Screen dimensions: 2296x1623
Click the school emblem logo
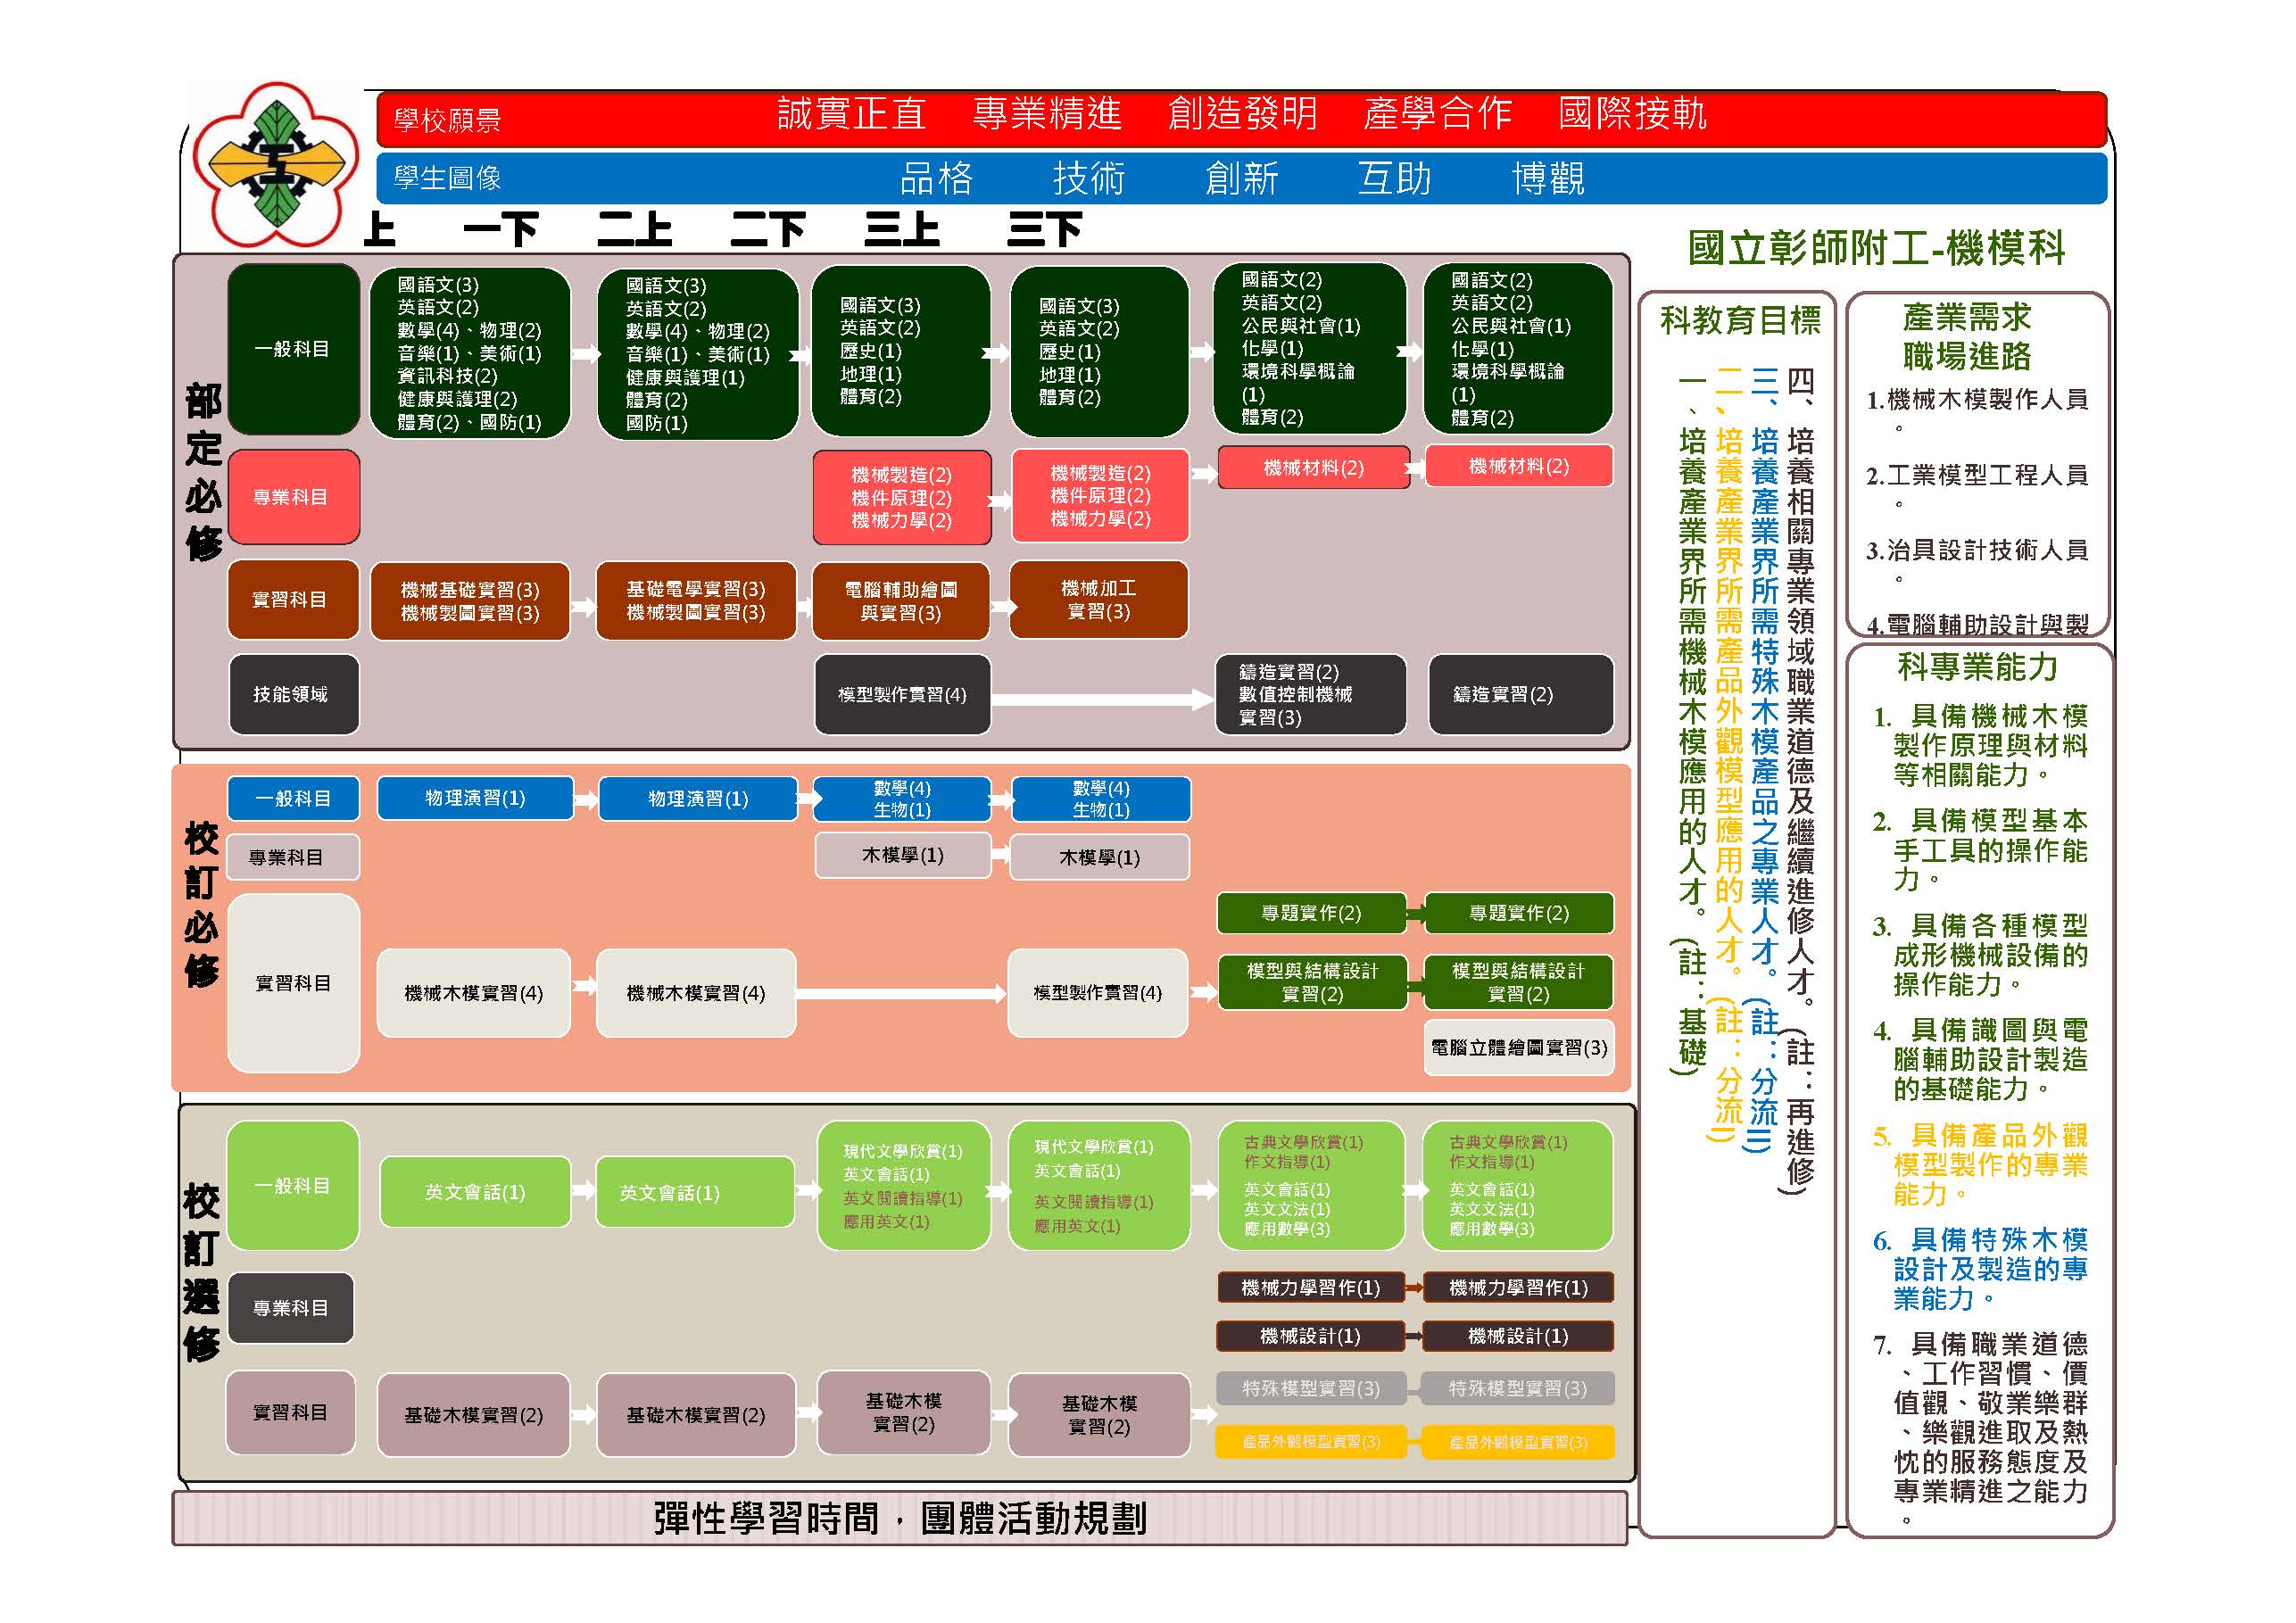275,165
